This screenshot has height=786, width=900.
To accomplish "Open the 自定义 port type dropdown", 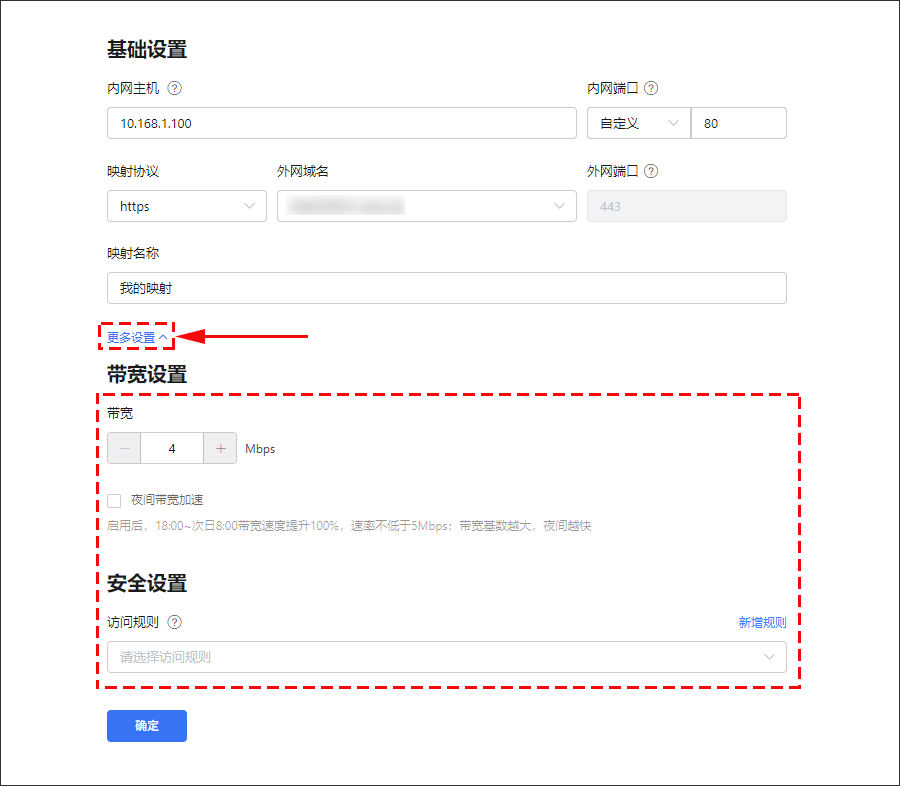I will pyautogui.click(x=638, y=123).
